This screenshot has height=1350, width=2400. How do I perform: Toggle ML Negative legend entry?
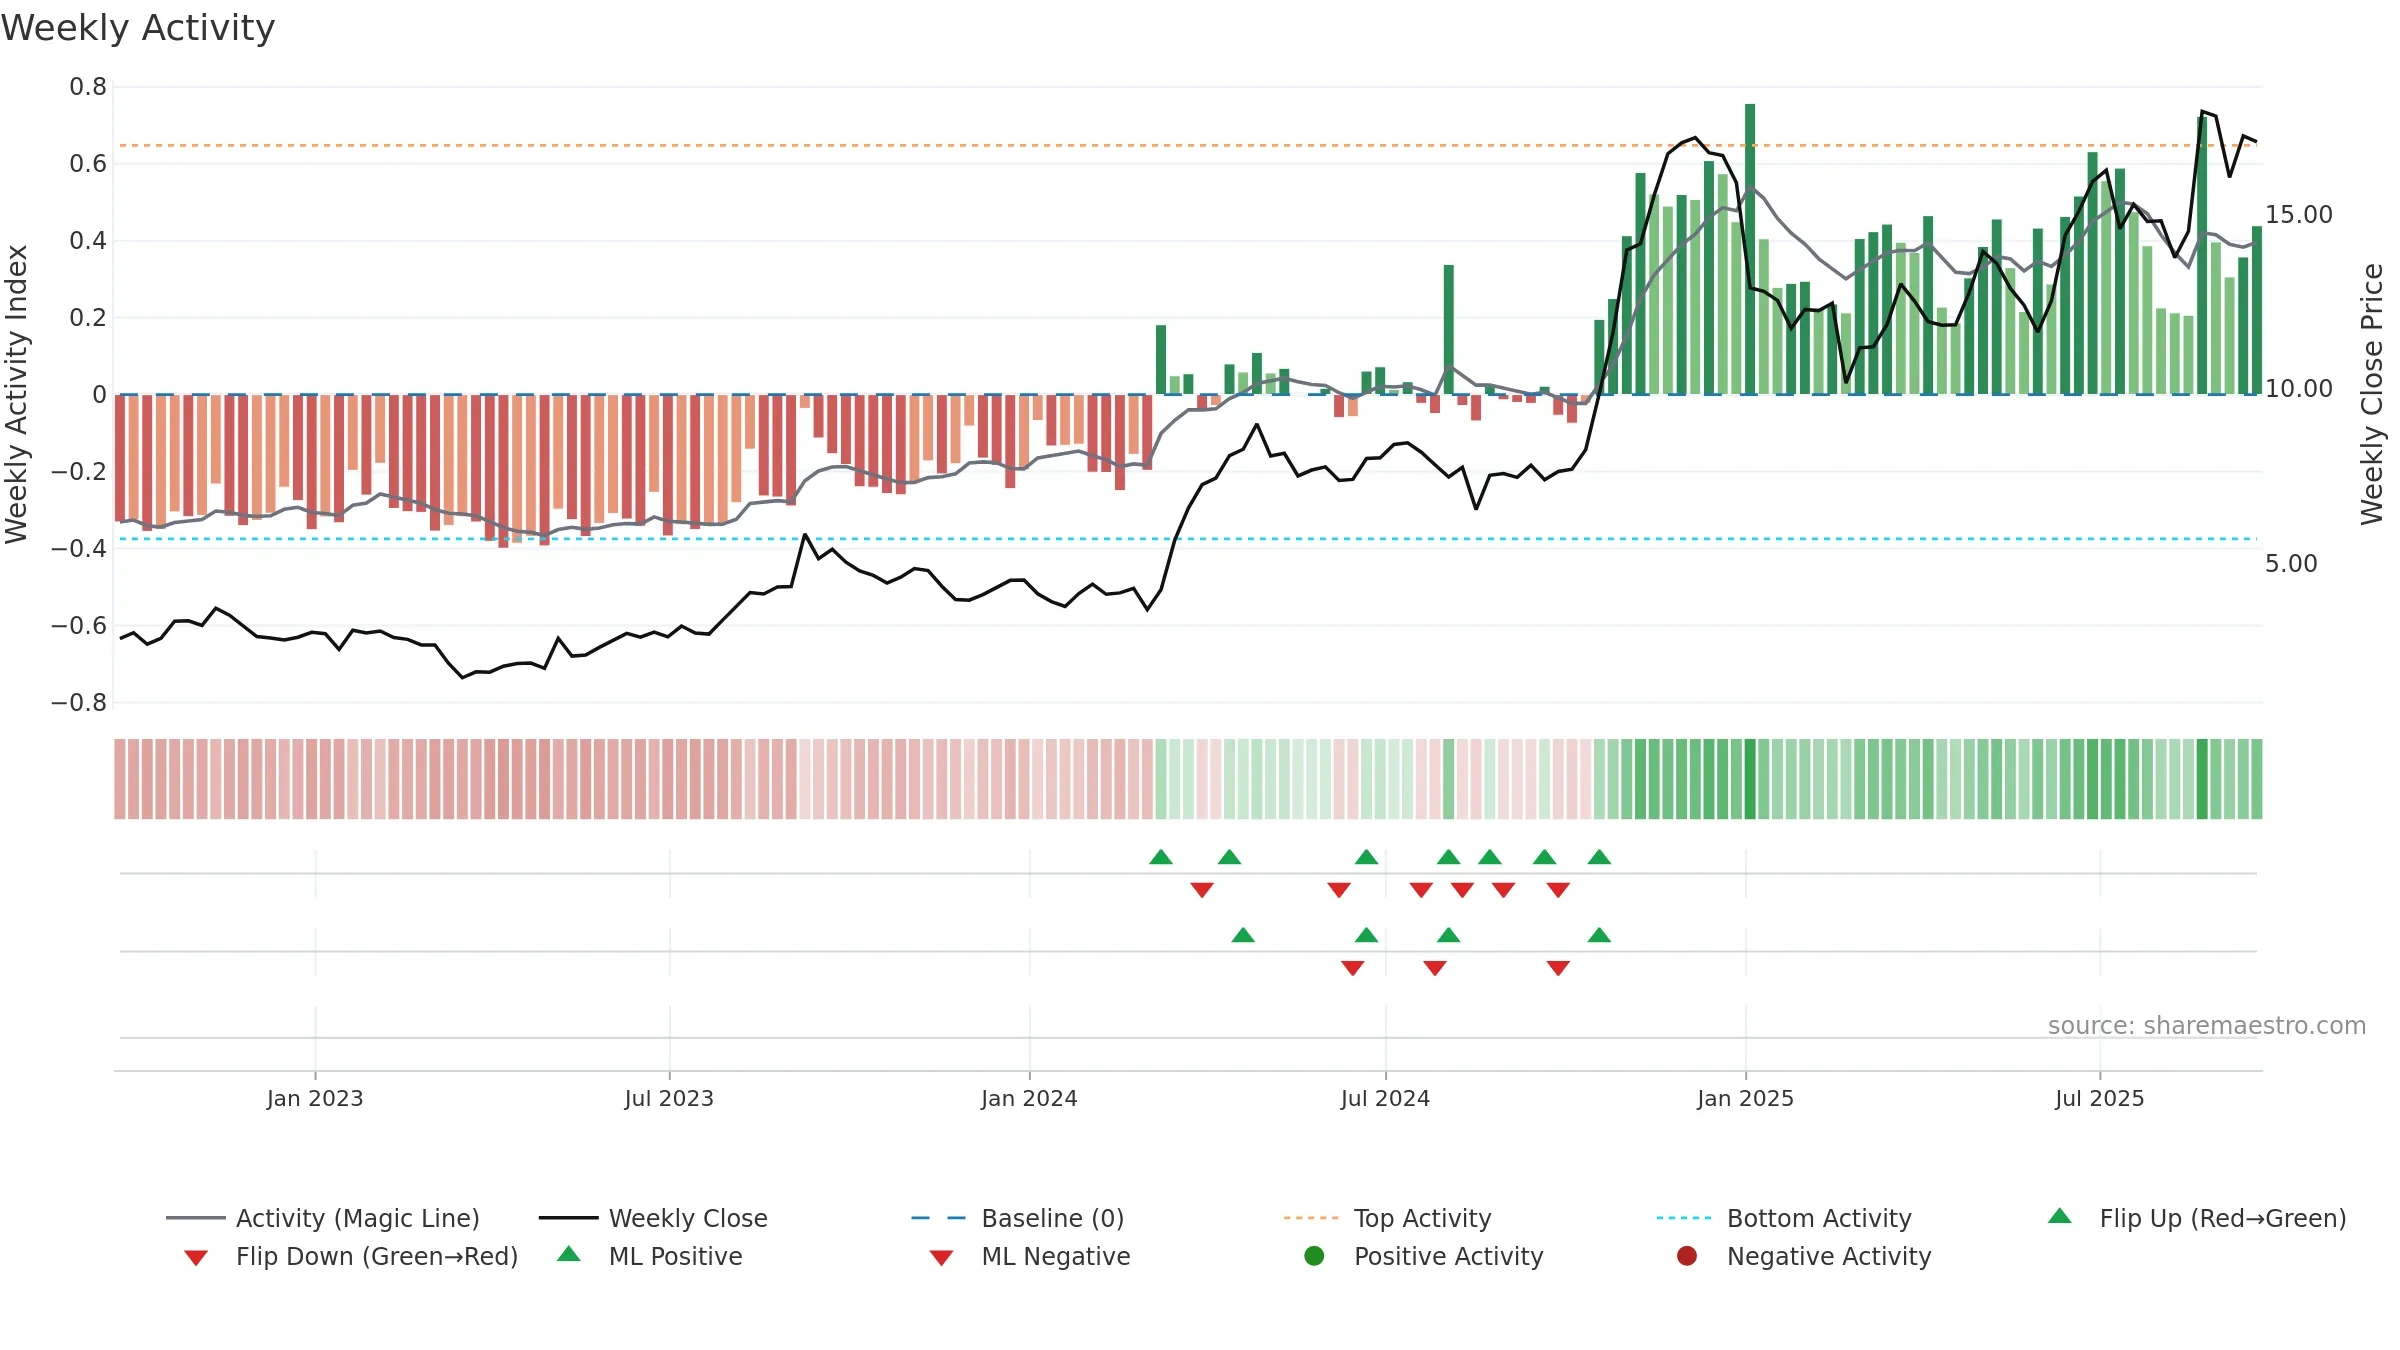tap(1030, 1256)
